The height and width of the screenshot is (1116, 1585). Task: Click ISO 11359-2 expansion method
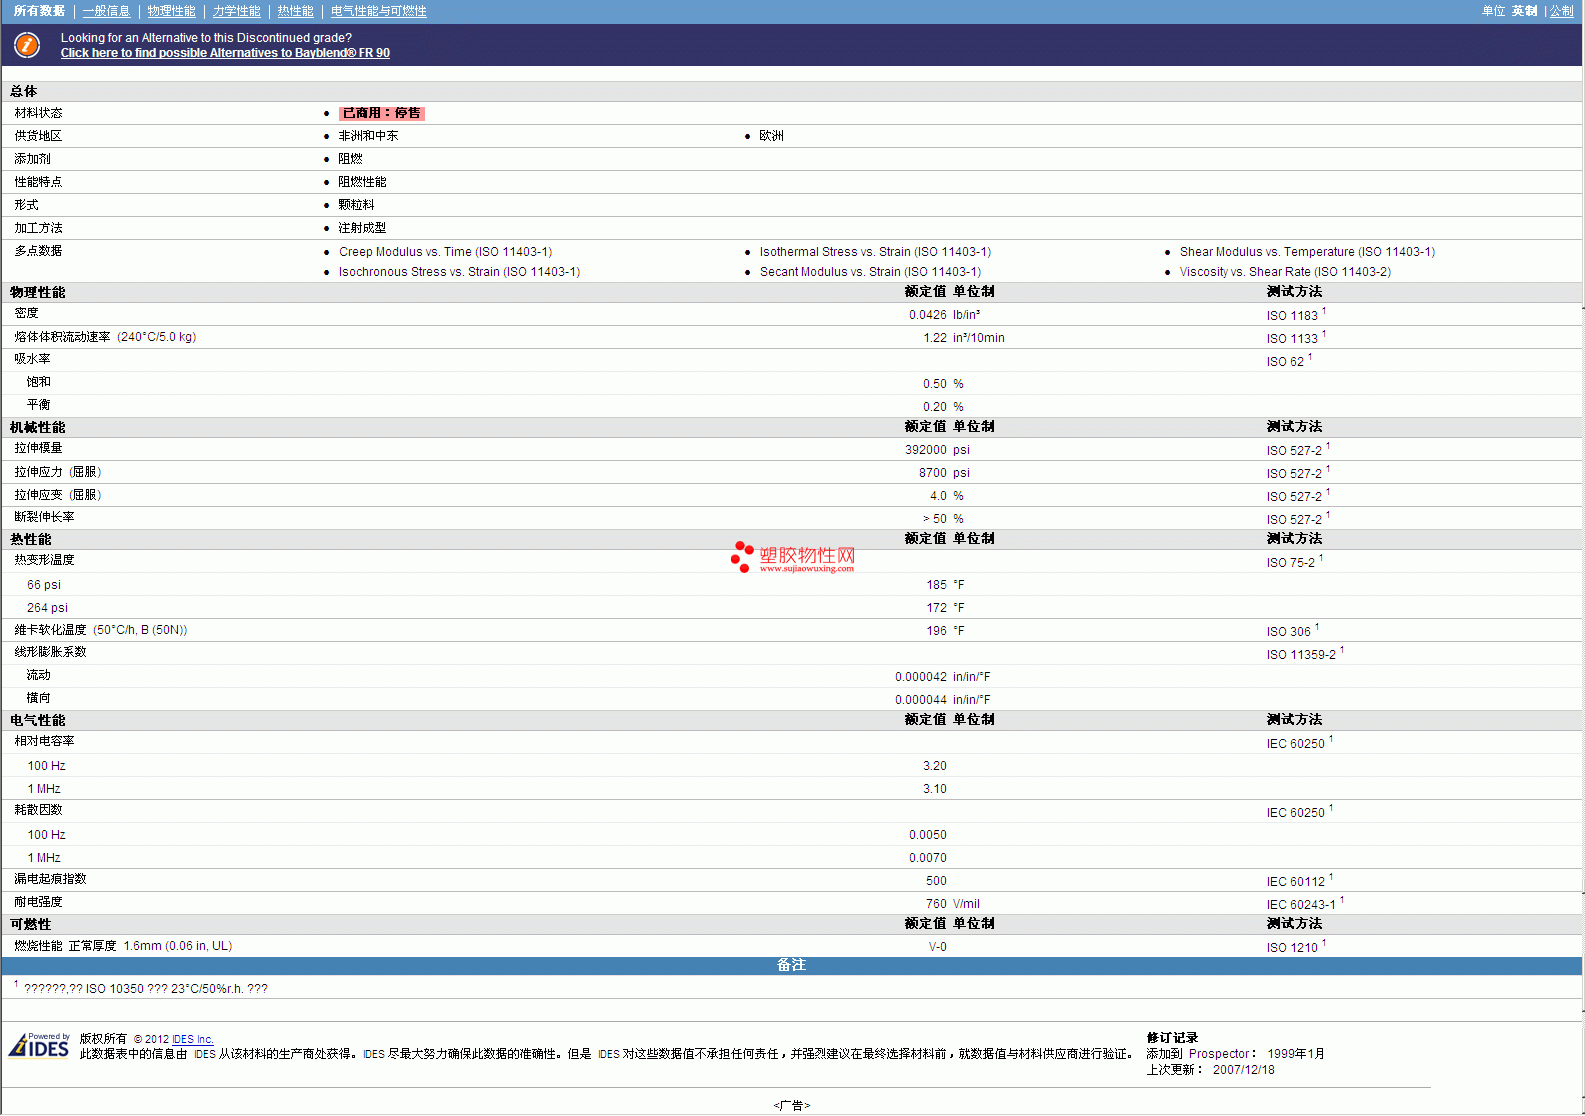[x=1301, y=654]
